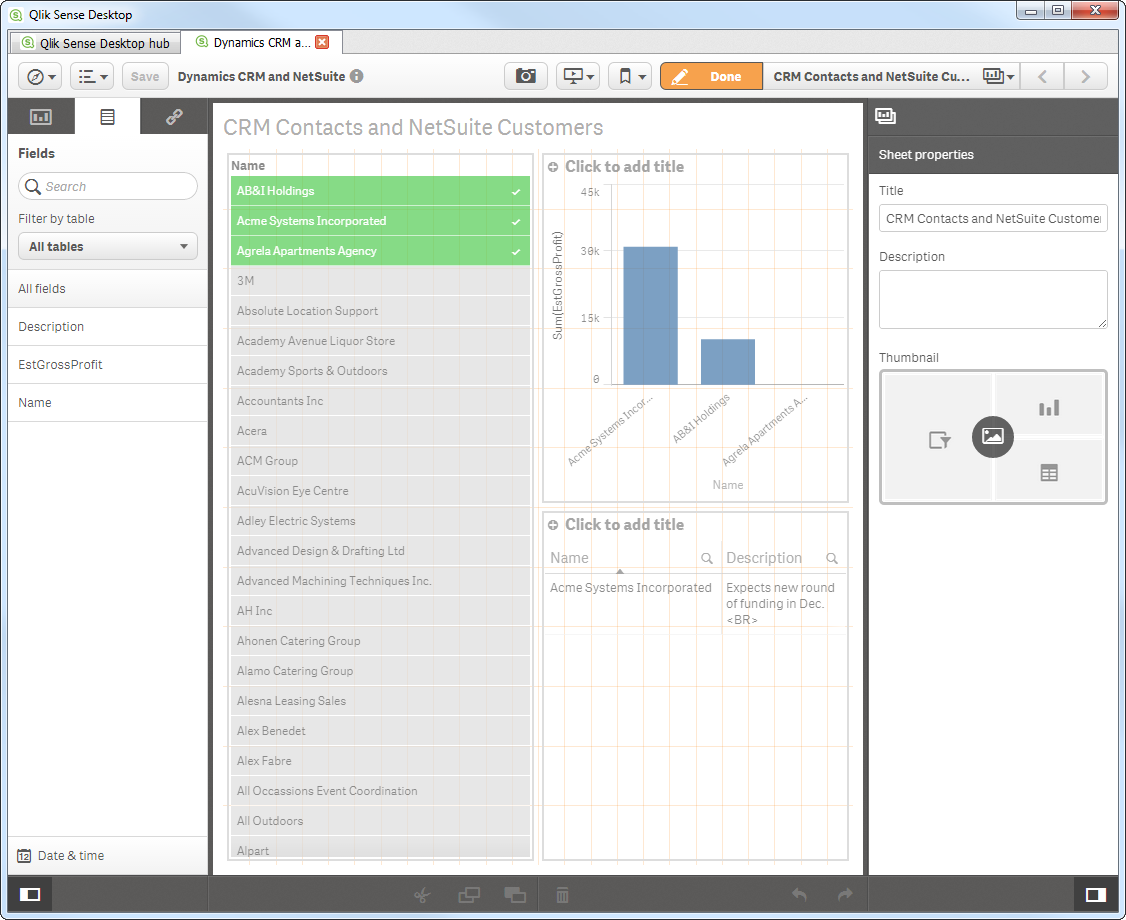The image size is (1126, 920).
Task: Open the charts panel in the left sidebar
Action: [x=41, y=116]
